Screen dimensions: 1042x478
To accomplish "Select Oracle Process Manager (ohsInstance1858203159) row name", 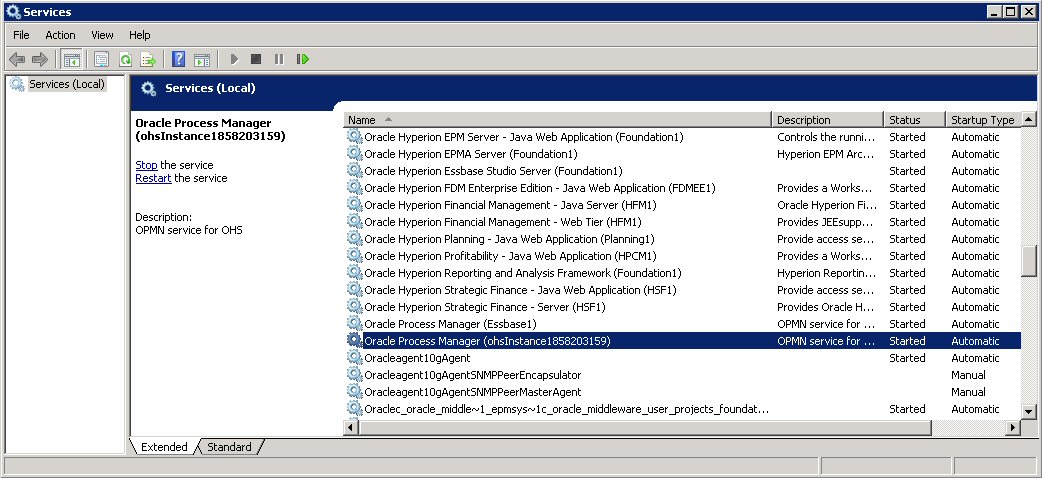I will pos(487,341).
